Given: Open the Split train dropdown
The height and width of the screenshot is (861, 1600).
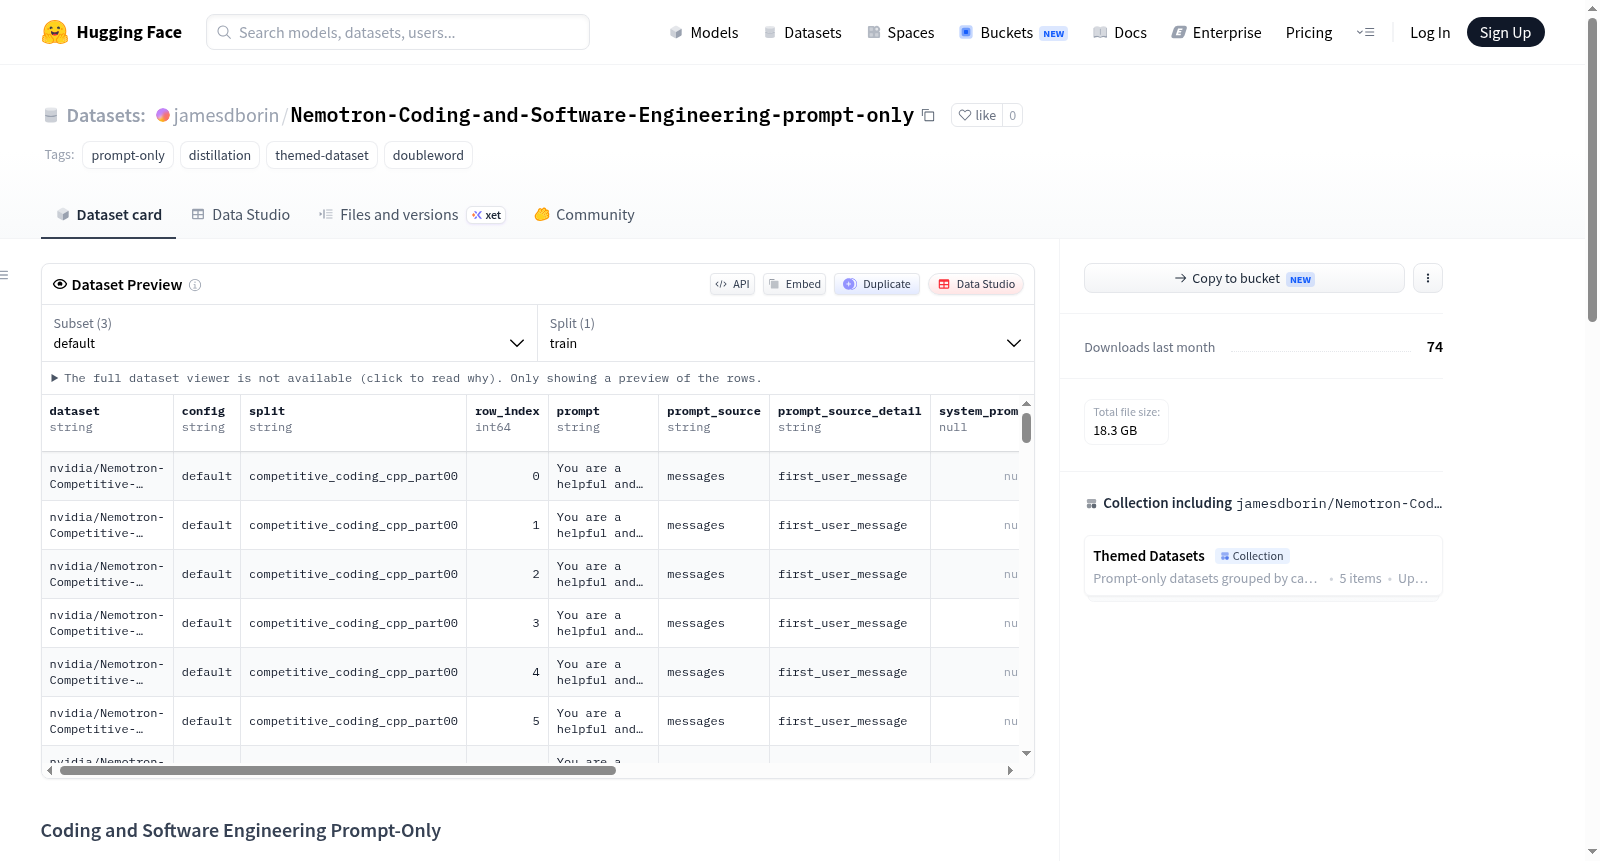Looking at the screenshot, I should pos(785,333).
